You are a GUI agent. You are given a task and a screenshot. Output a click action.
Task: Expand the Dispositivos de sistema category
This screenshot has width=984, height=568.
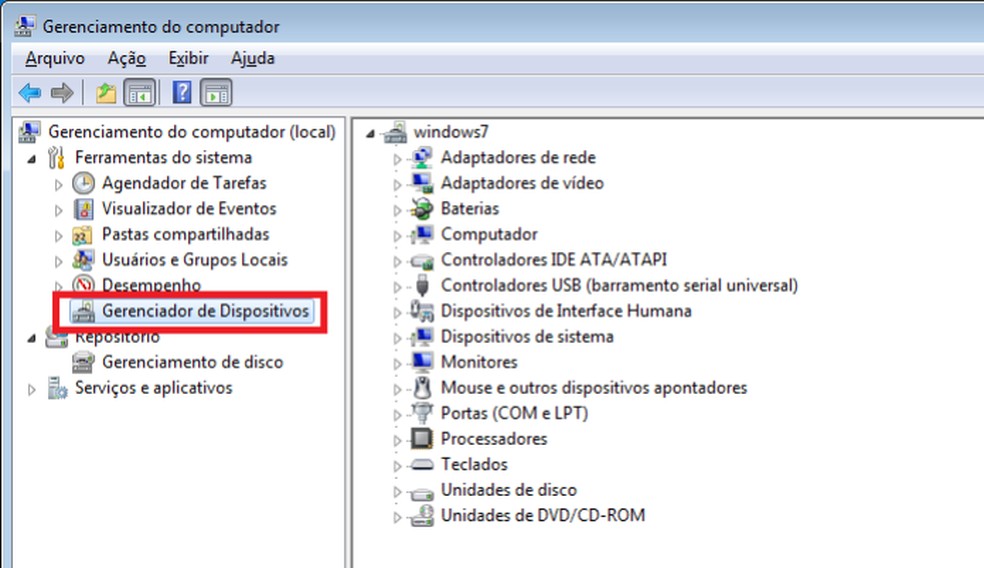pos(397,338)
